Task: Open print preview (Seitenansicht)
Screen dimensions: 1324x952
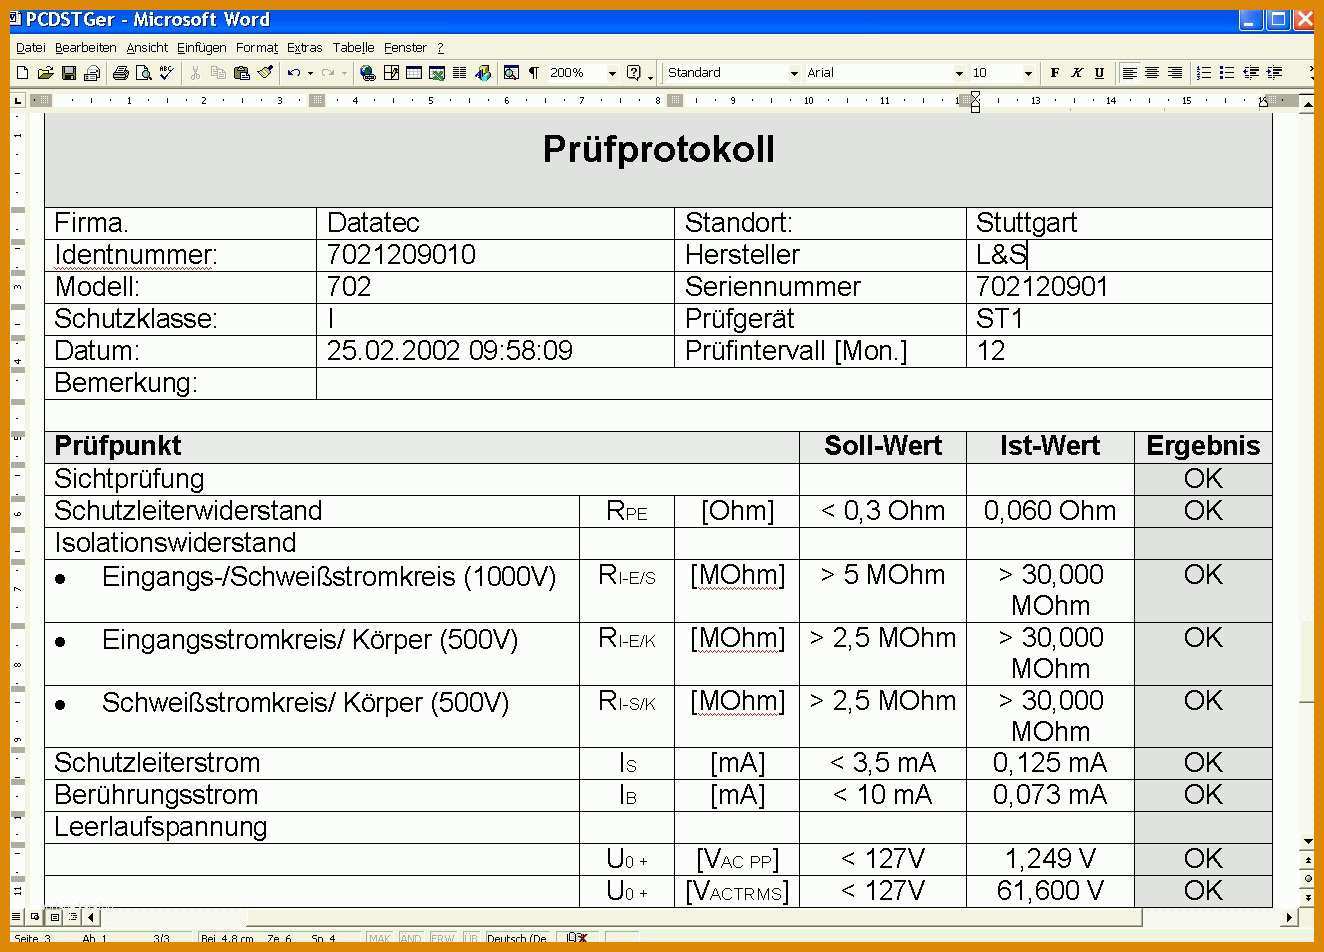Action: click(143, 73)
